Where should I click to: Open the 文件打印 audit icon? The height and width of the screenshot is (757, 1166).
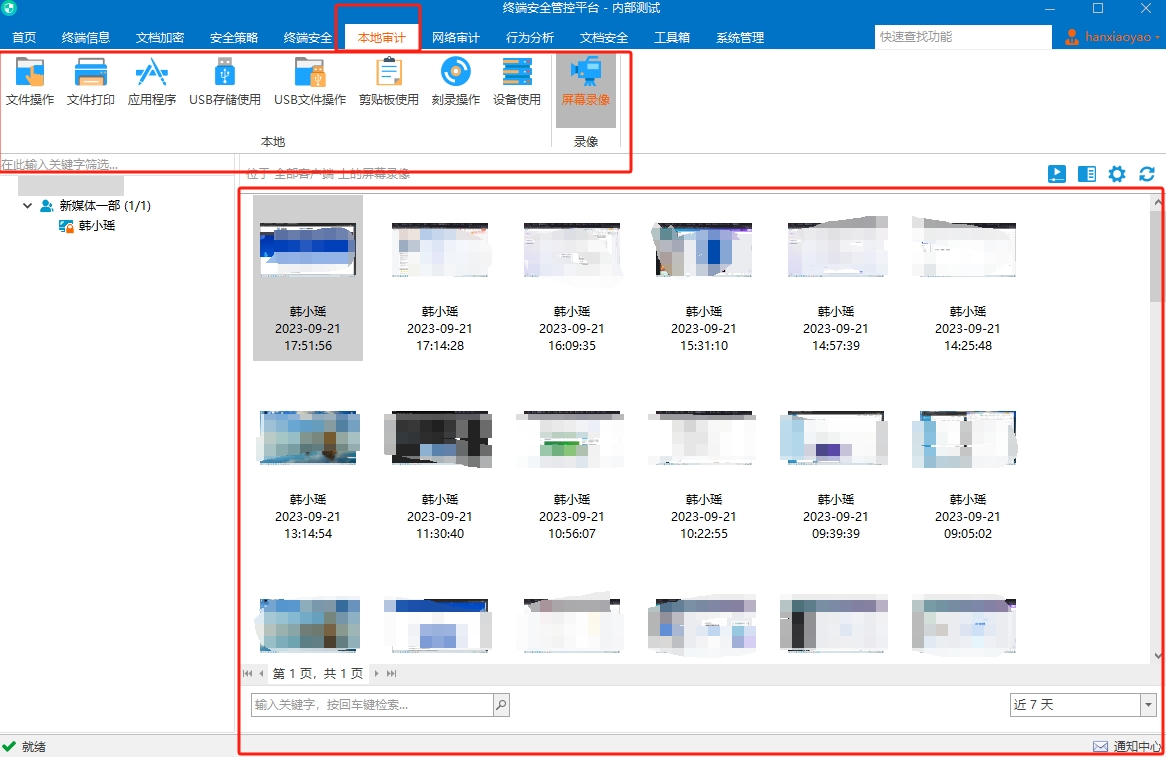point(91,82)
